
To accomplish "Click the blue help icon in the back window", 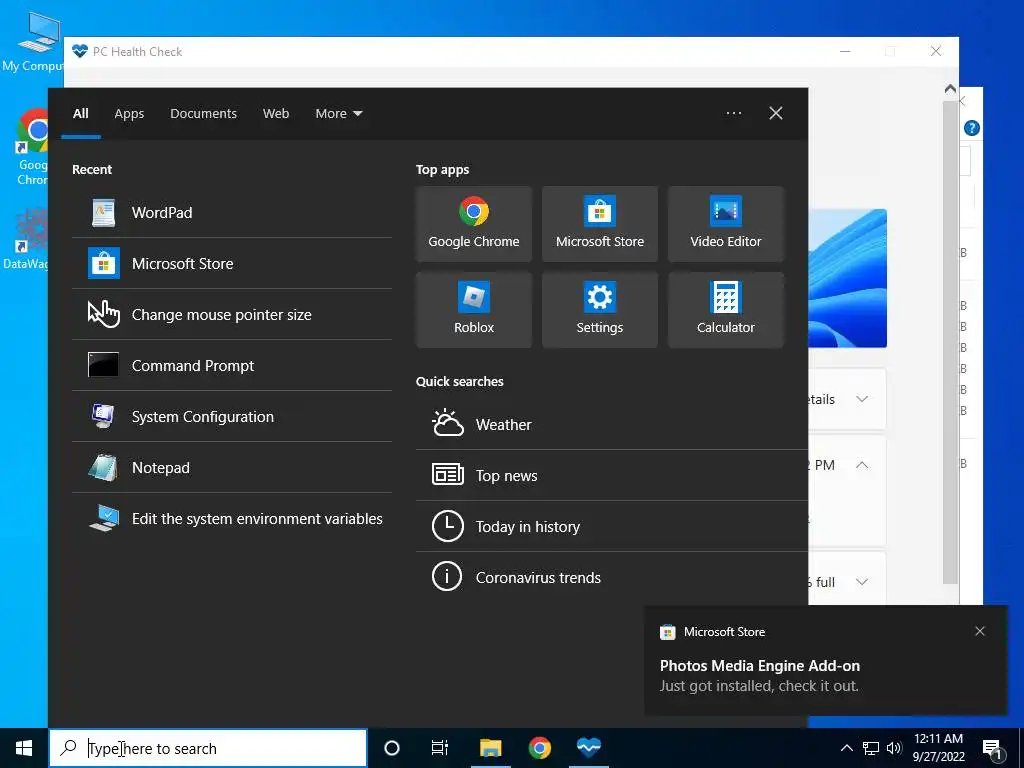I will coord(972,128).
